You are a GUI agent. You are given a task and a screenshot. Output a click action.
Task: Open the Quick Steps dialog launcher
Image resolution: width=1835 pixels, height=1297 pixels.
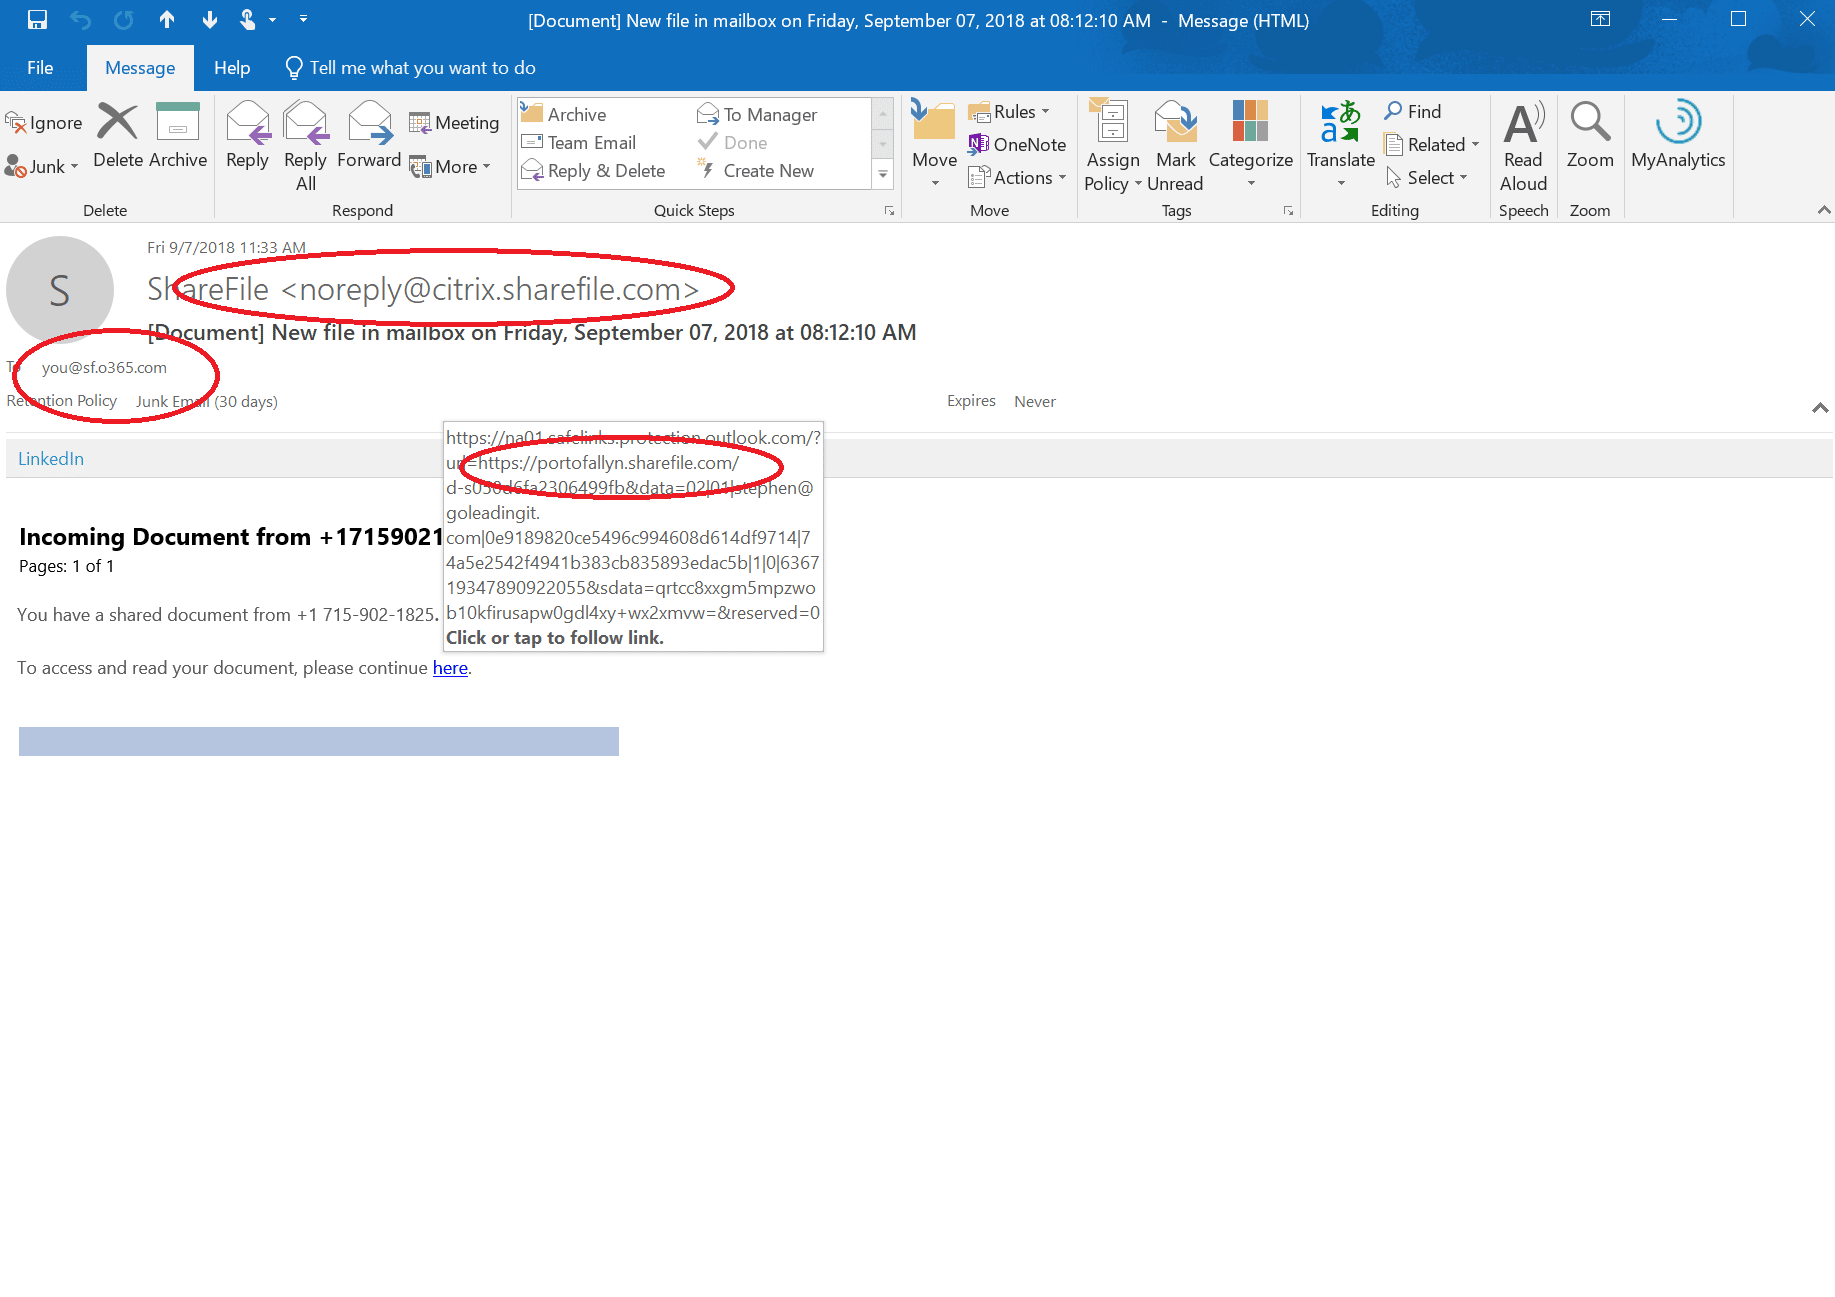click(889, 211)
